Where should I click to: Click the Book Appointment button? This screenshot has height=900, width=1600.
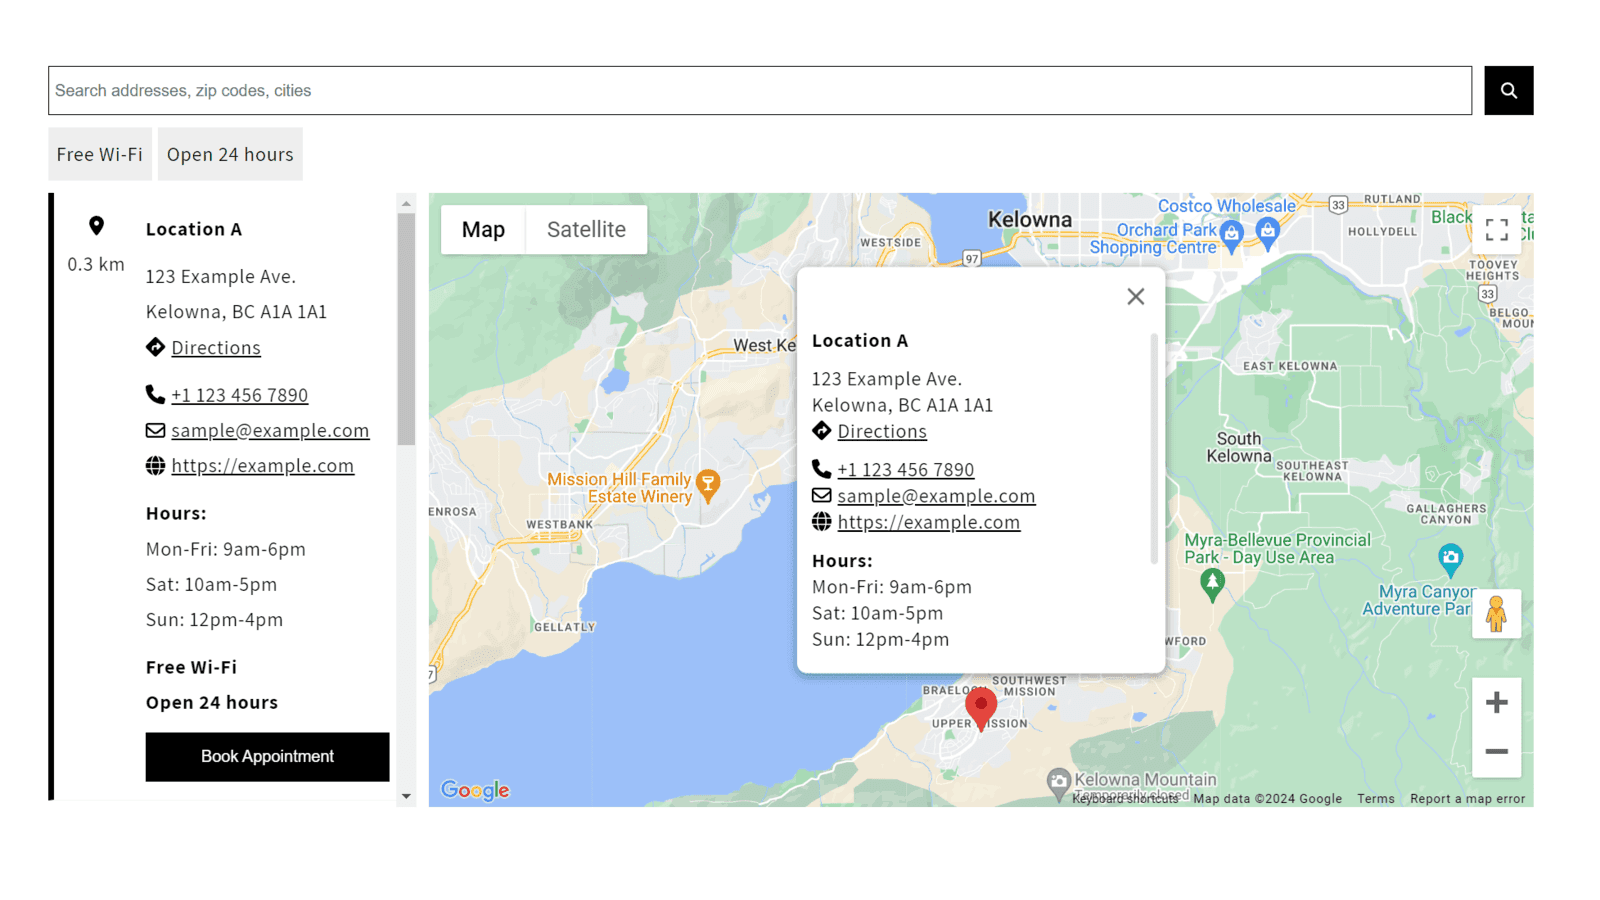click(x=266, y=757)
